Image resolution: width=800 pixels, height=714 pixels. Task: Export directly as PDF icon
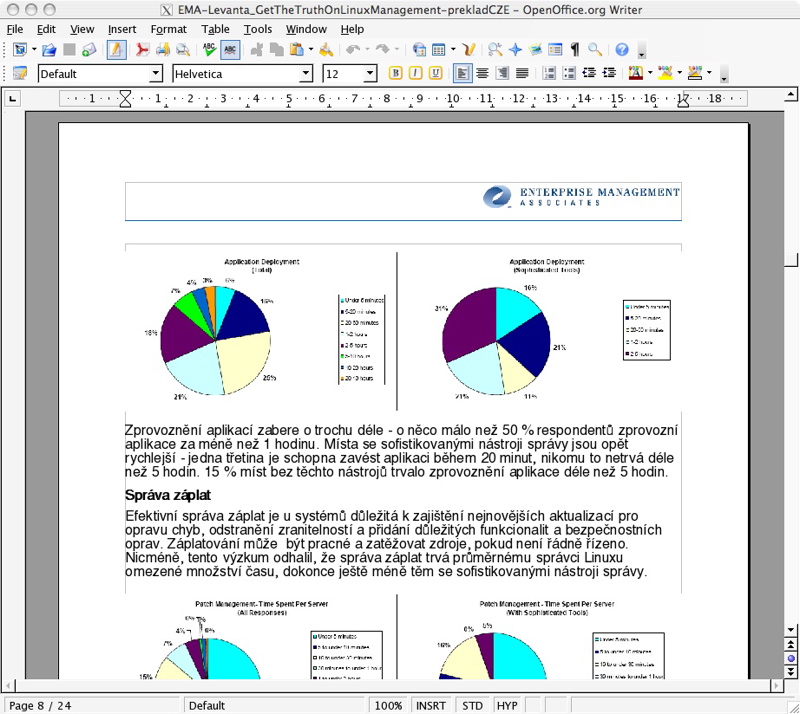click(142, 50)
